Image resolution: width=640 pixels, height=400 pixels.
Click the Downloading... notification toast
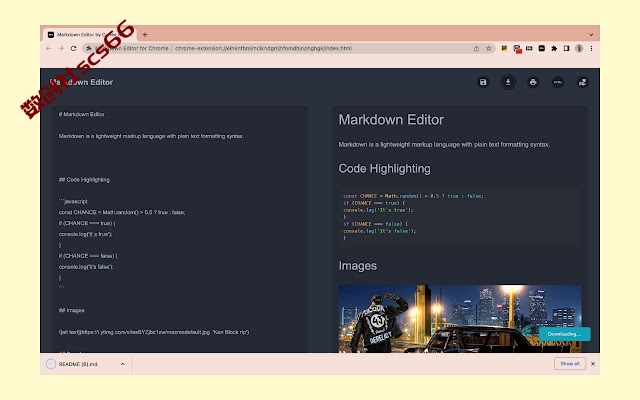click(564, 334)
